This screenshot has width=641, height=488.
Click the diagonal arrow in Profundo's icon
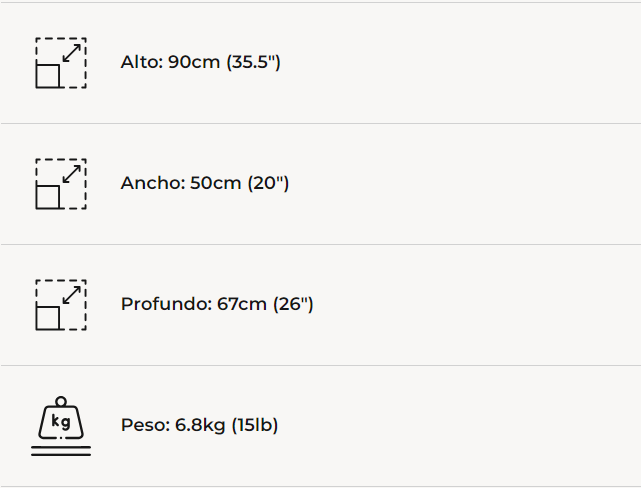[x=71, y=295]
